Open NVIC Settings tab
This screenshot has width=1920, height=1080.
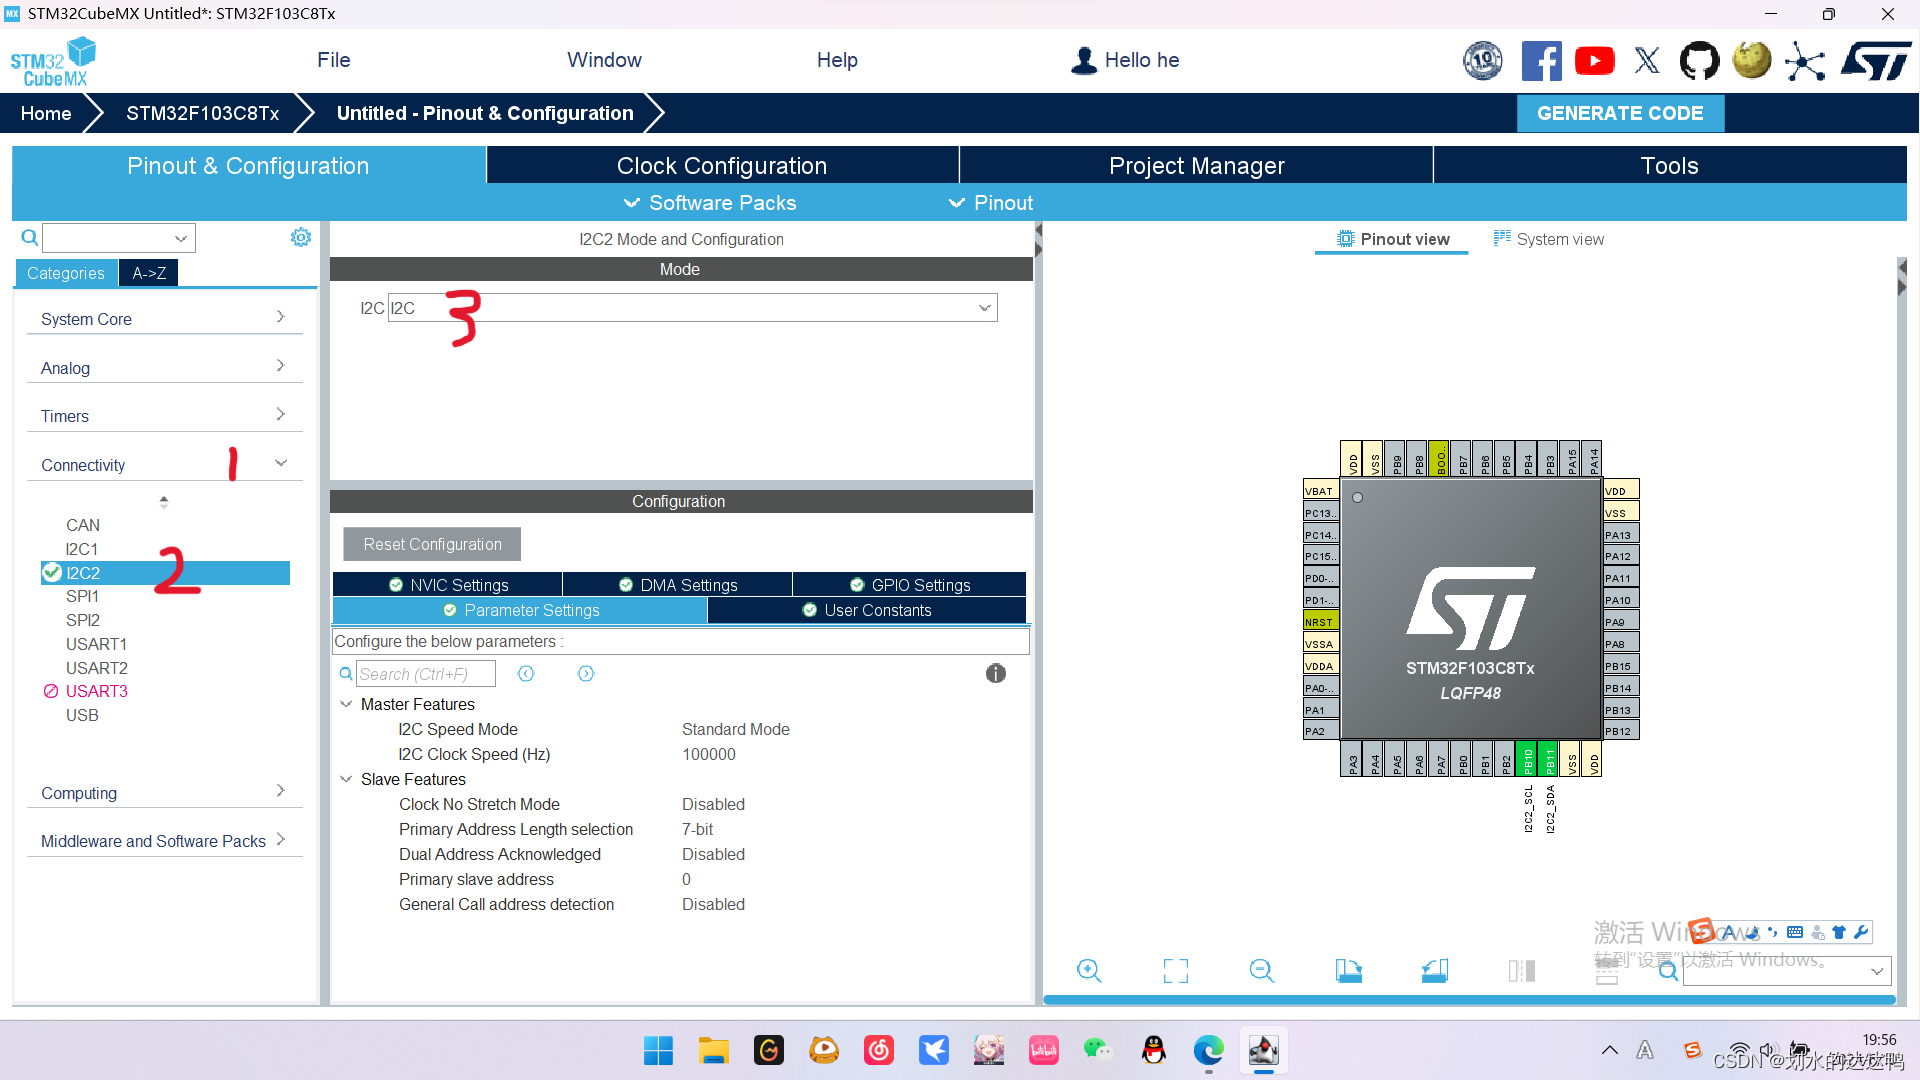448,585
